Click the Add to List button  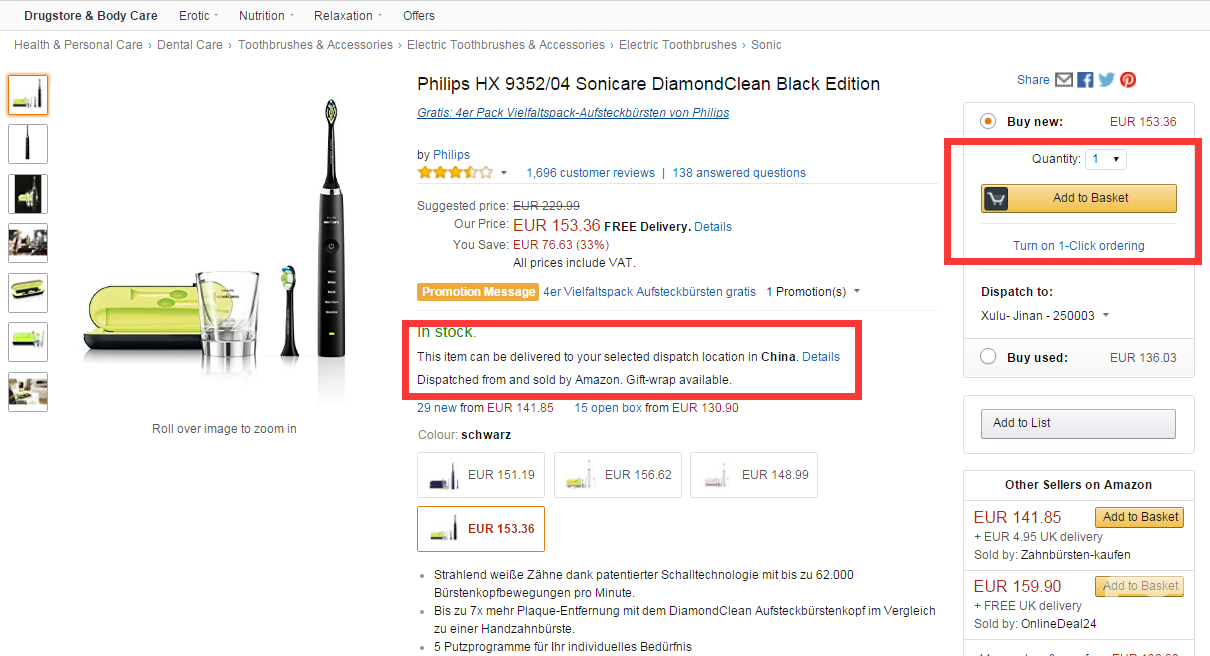(1077, 423)
